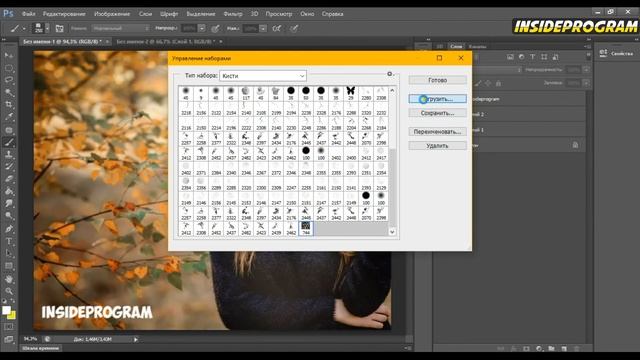Viewport: 640px width, 360px height.
Task: Click the yellow background color swatch
Action: (x=12, y=316)
